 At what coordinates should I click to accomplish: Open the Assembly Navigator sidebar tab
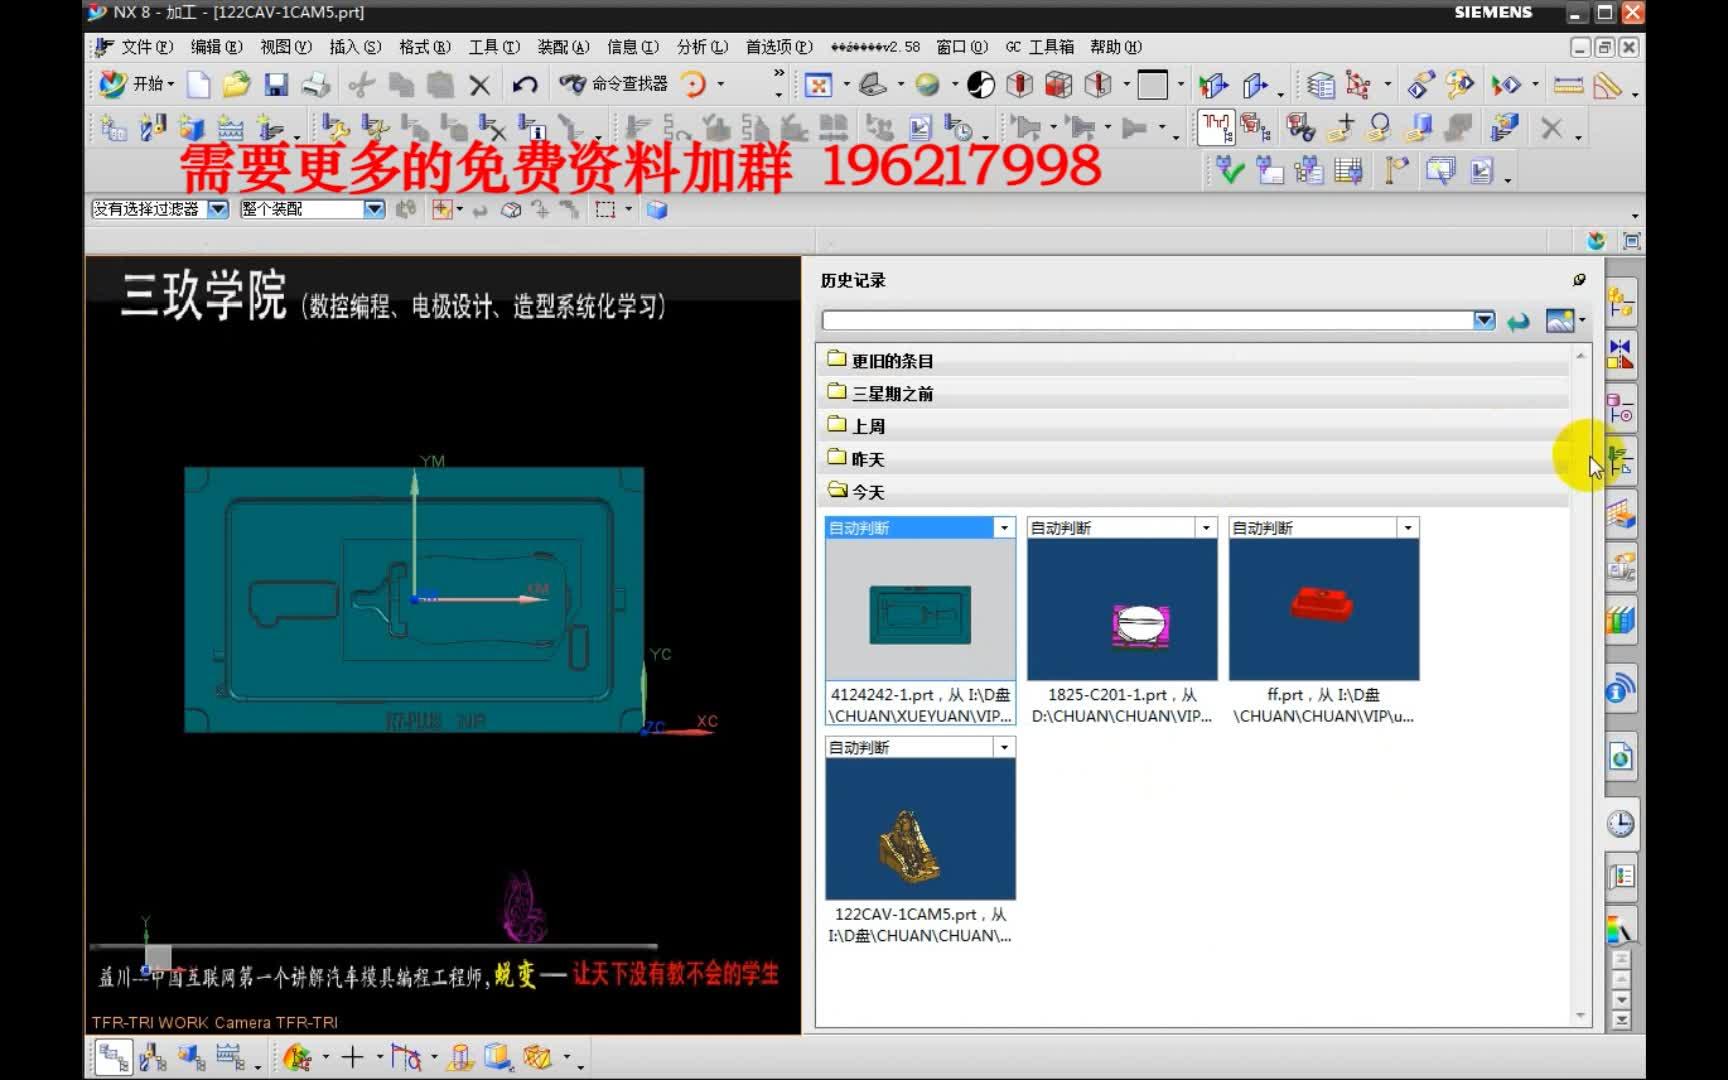pyautogui.click(x=1620, y=301)
